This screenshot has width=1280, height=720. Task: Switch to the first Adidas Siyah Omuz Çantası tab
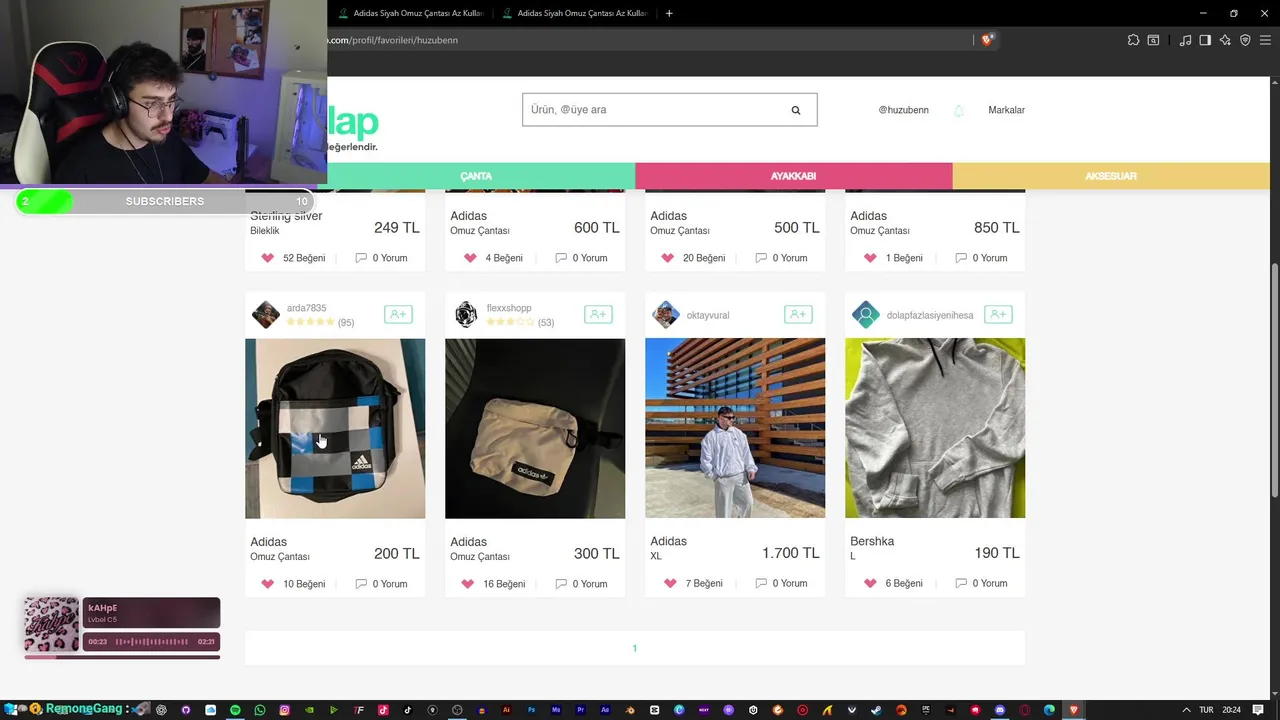[411, 13]
